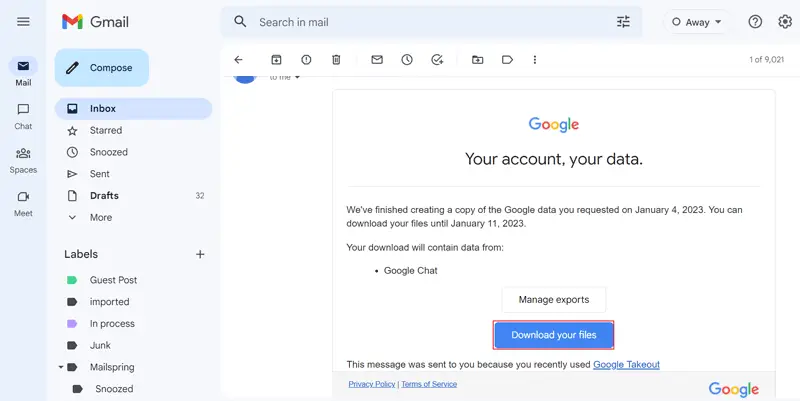Open Gmail settings gear icon

[x=785, y=21]
